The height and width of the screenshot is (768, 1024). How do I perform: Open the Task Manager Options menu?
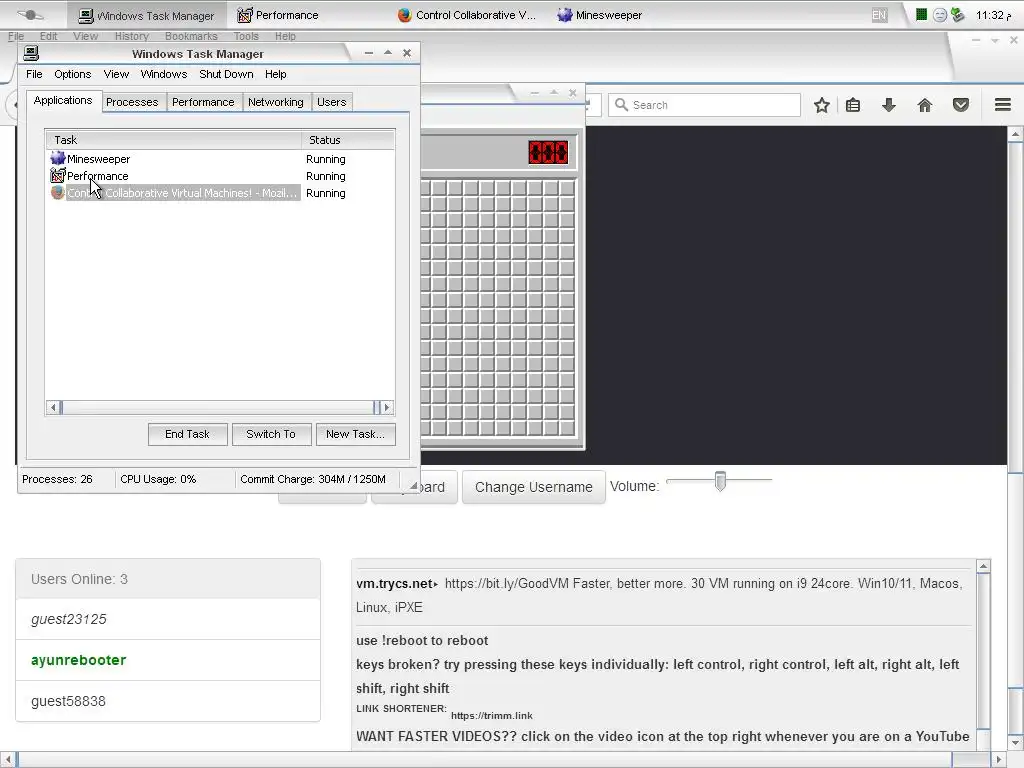tap(72, 74)
